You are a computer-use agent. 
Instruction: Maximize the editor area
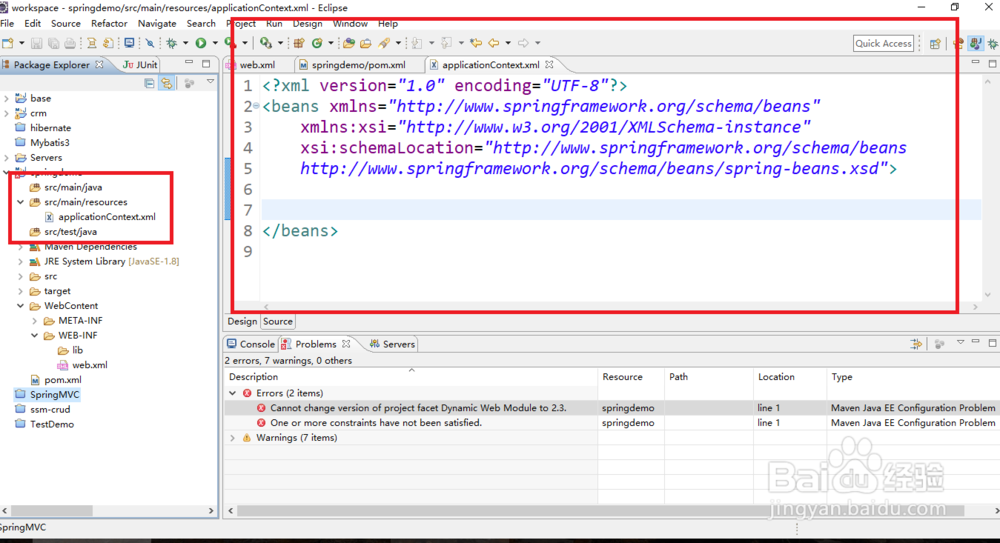click(x=992, y=63)
